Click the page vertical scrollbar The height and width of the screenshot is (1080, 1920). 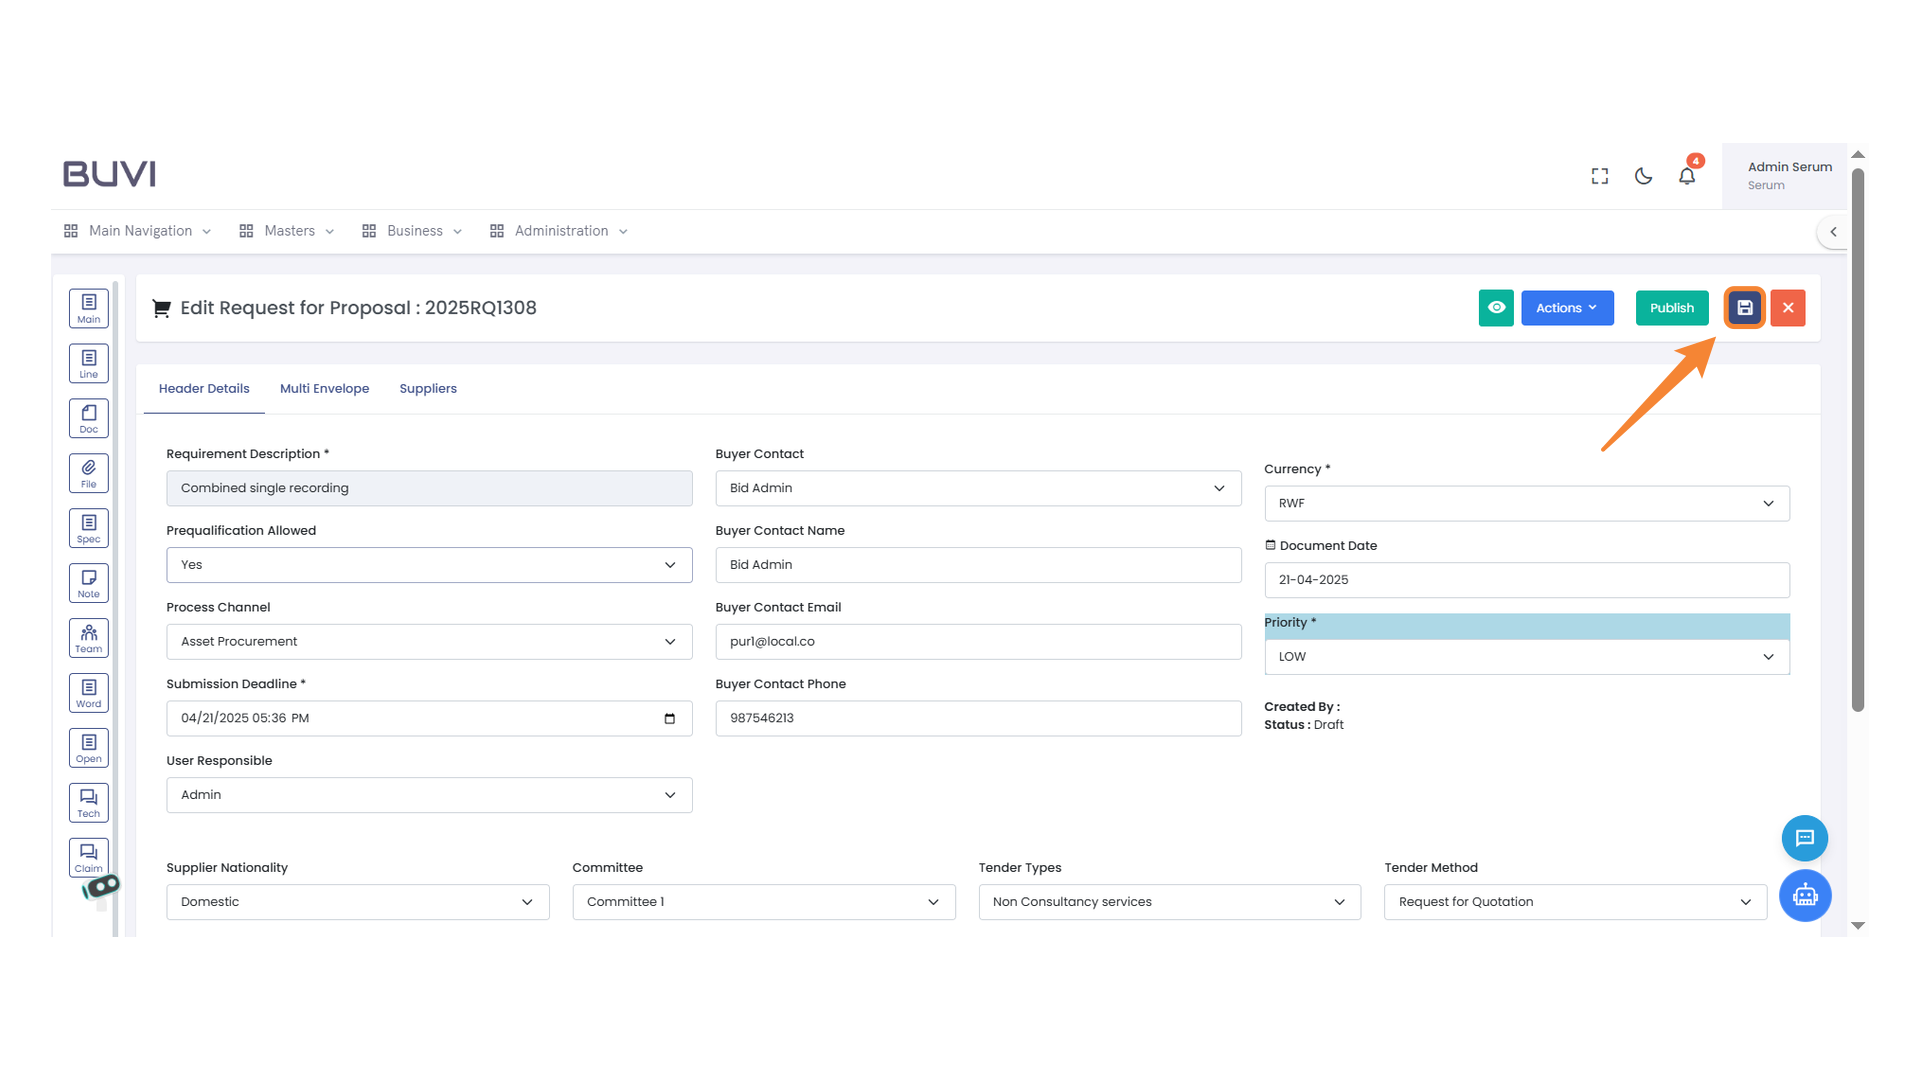(1858, 440)
